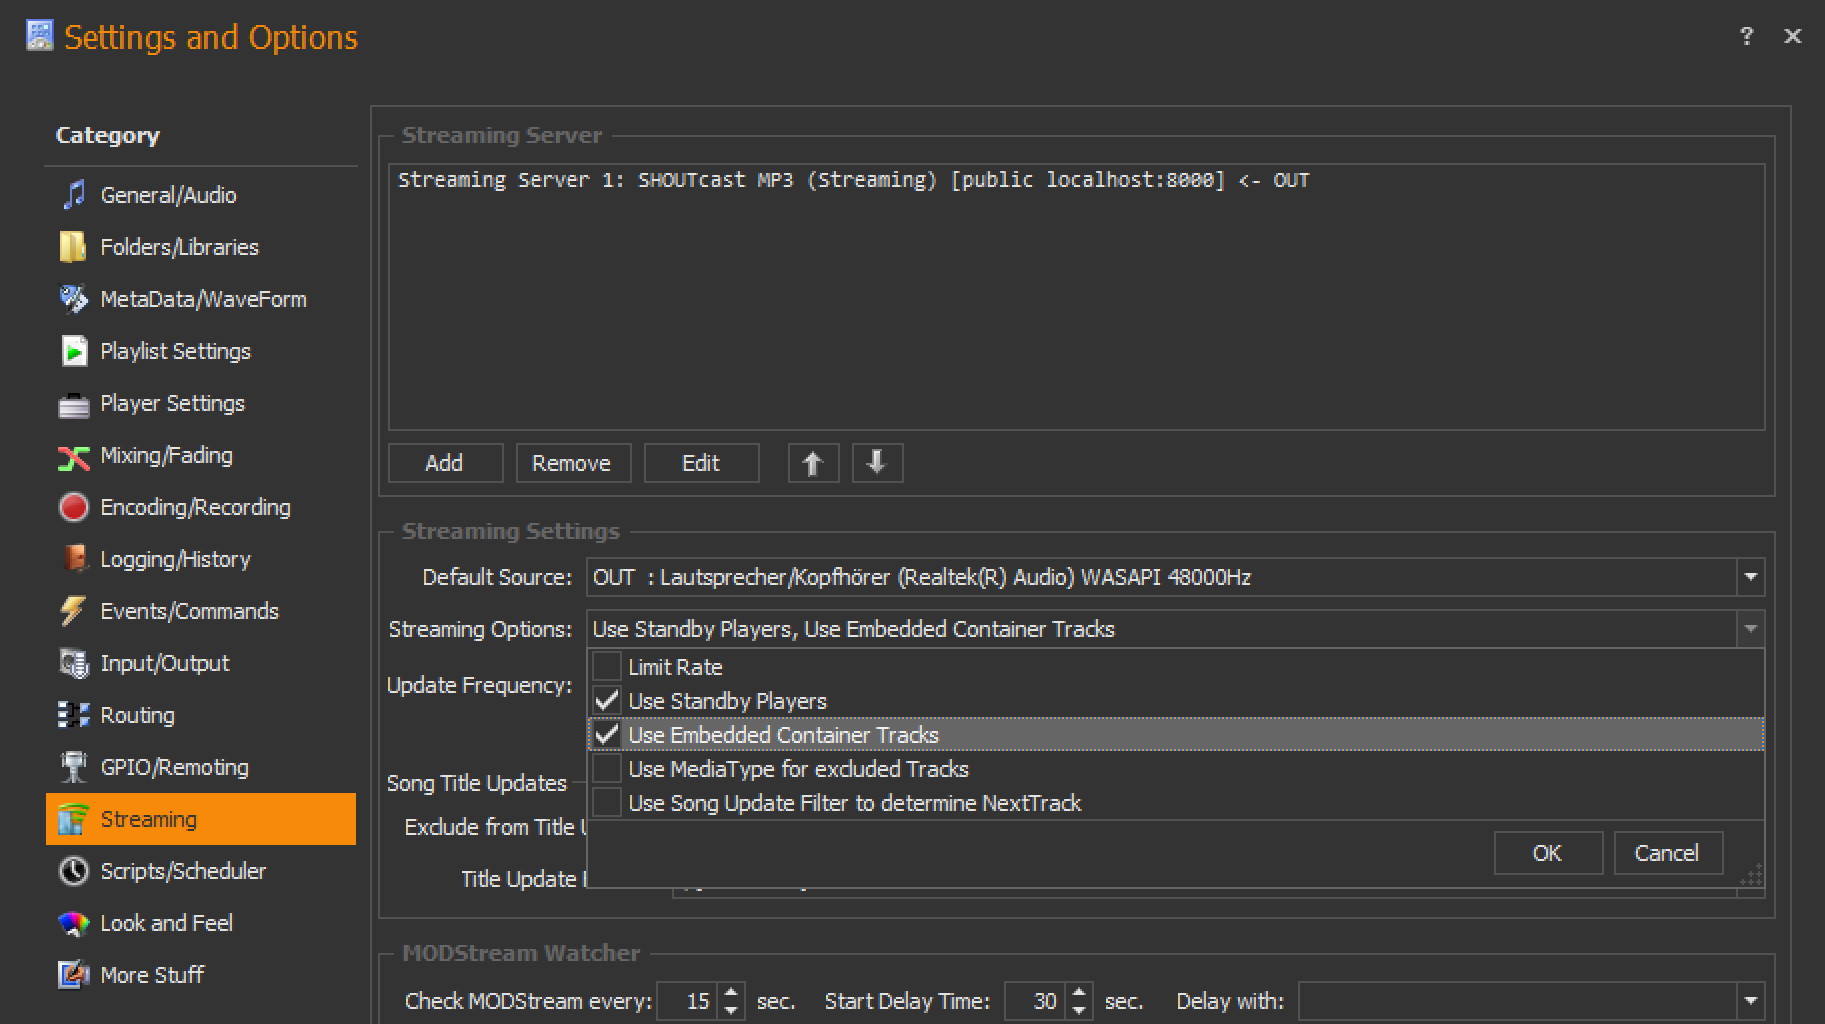Open the Playlist Settings category
This screenshot has height=1024, width=1825.
pyautogui.click(x=175, y=351)
